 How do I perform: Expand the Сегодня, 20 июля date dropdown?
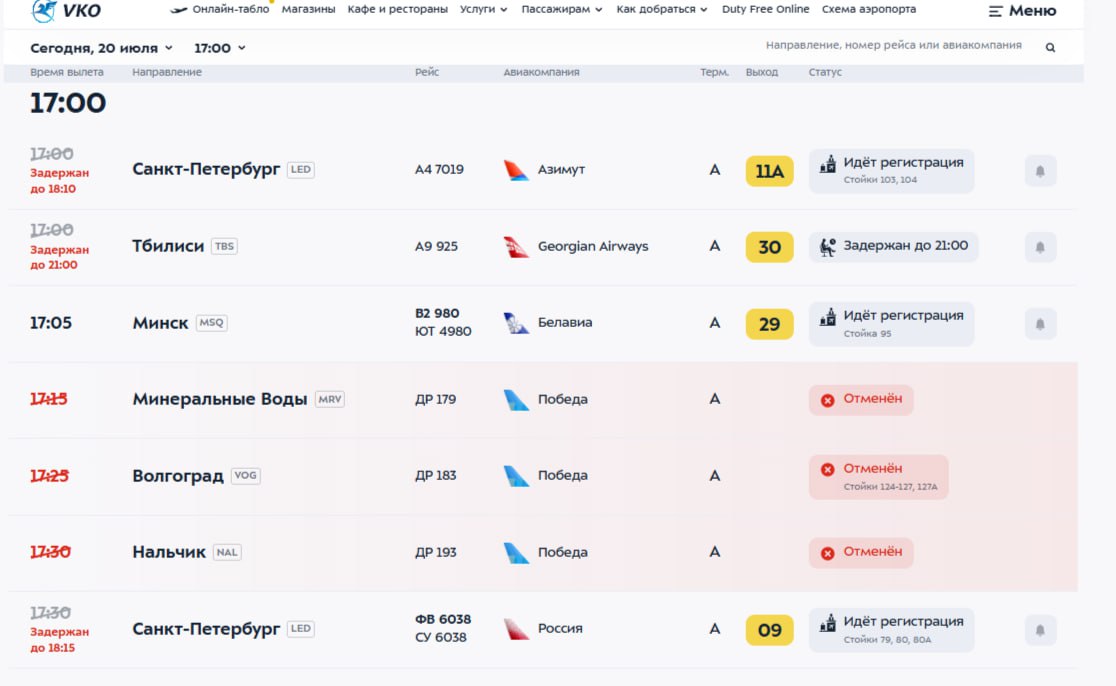click(101, 48)
